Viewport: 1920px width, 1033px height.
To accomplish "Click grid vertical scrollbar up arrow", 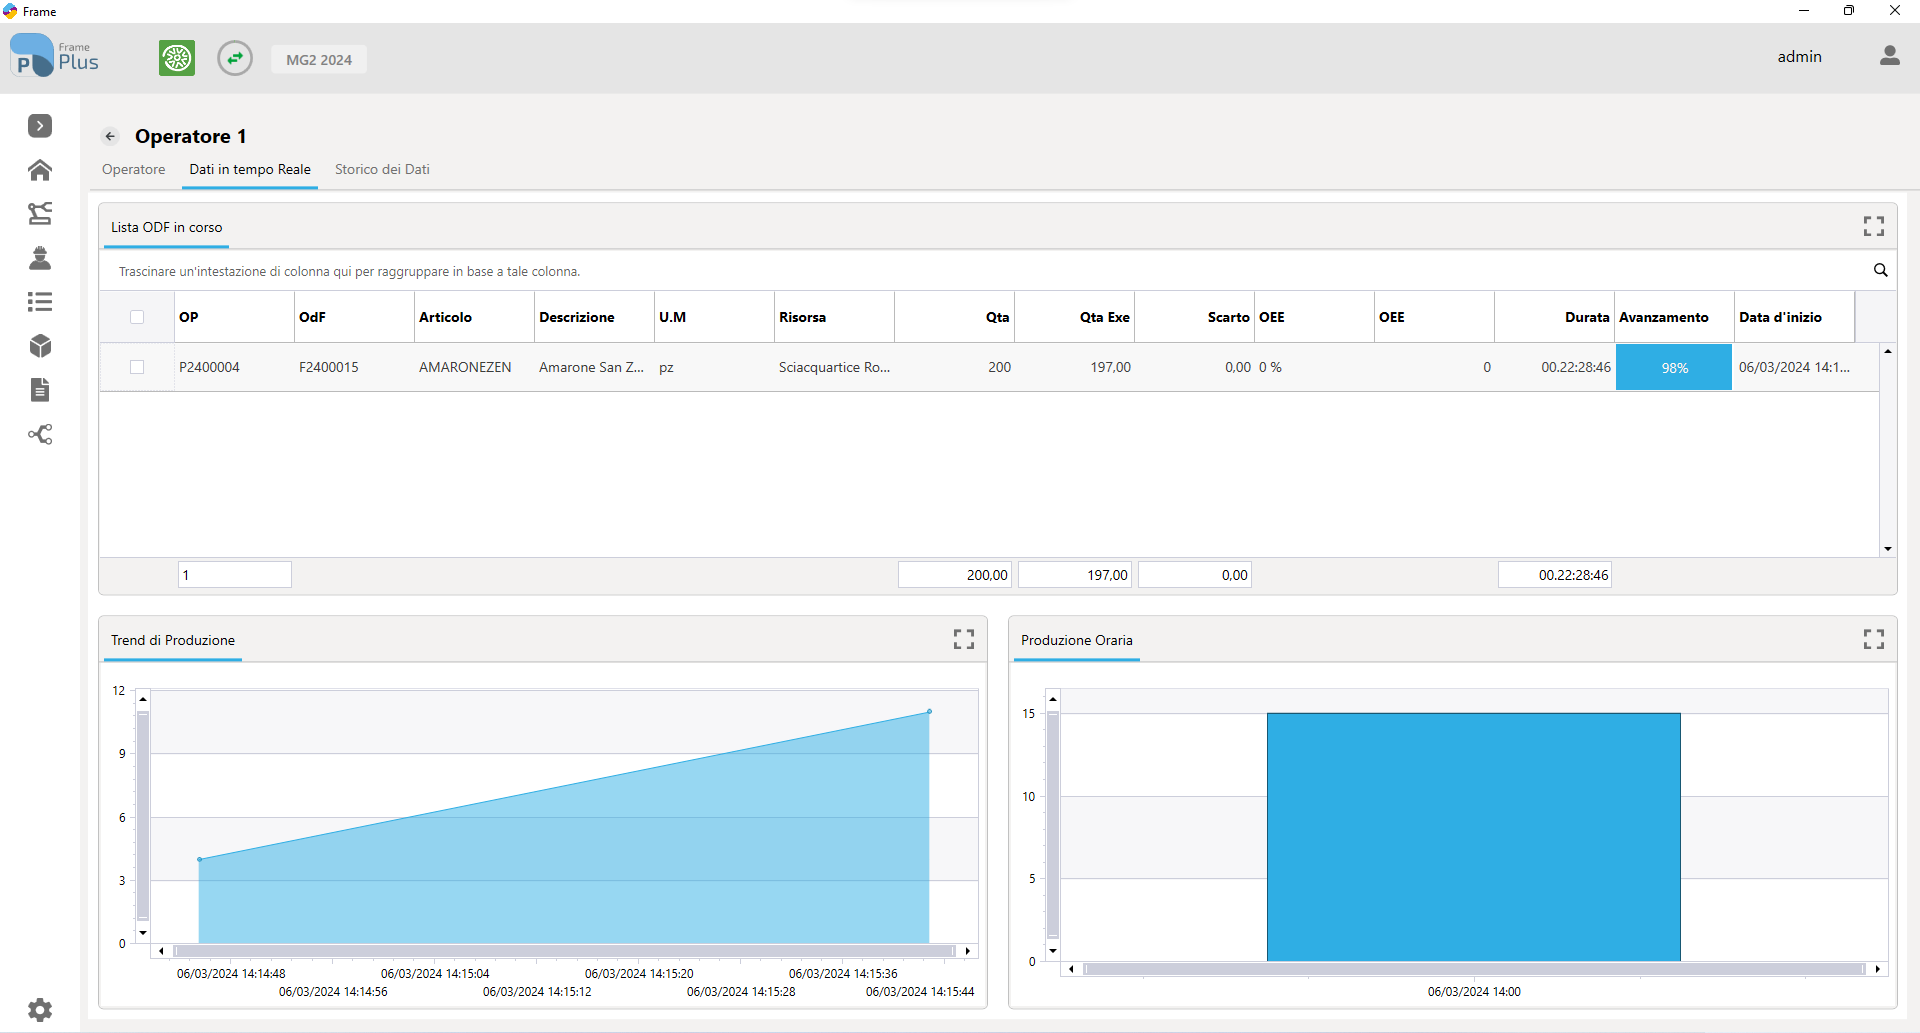I will coord(1888,351).
